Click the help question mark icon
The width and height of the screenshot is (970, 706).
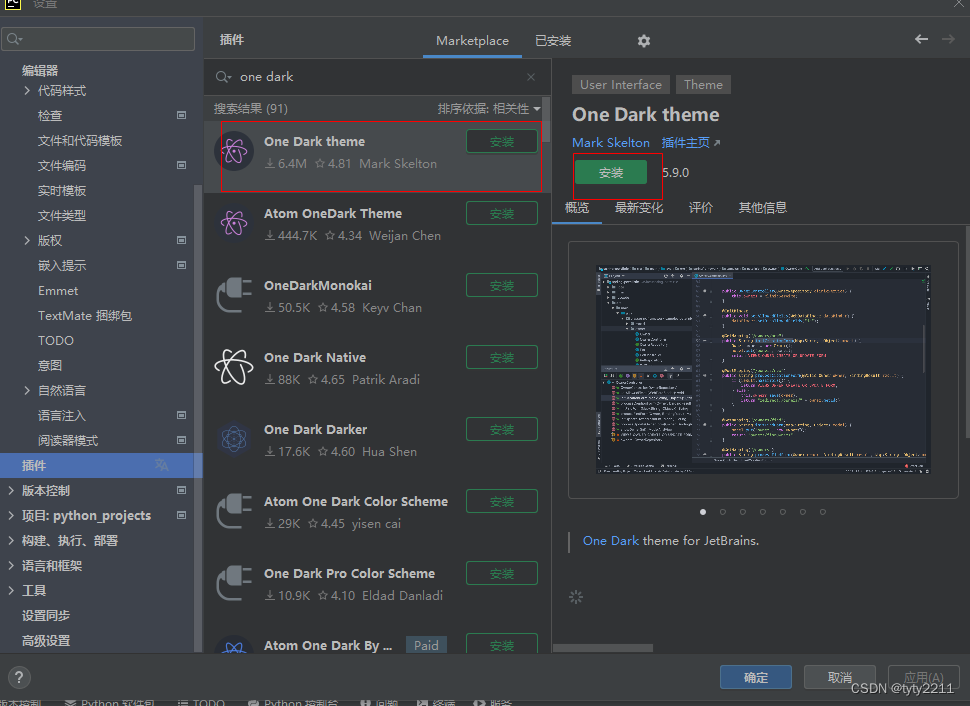click(x=19, y=678)
